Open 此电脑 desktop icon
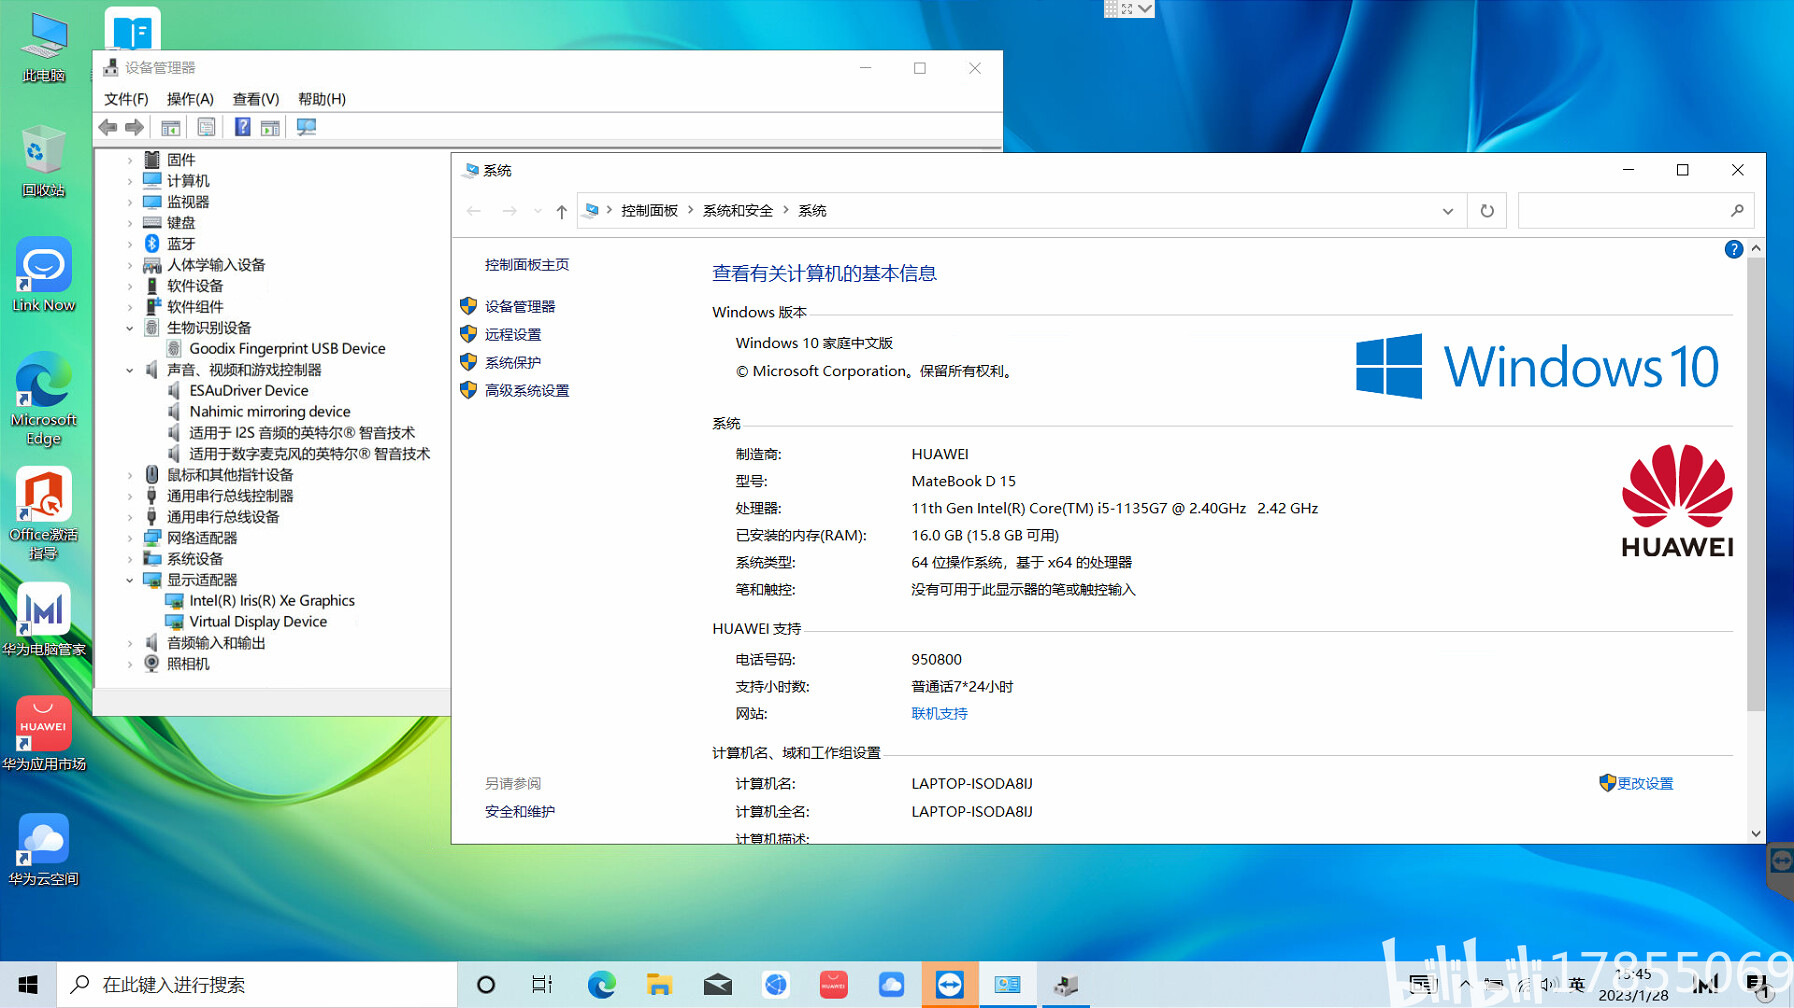Screen dimensions: 1794x1008 (43, 47)
